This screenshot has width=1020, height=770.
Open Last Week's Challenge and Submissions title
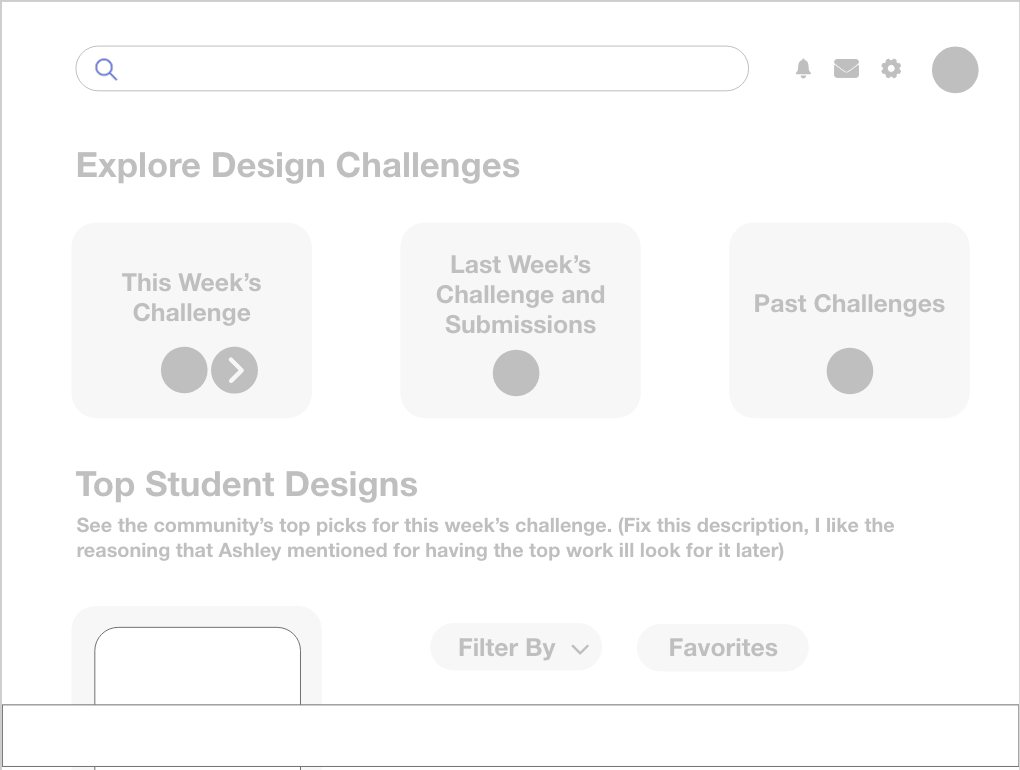tap(520, 294)
